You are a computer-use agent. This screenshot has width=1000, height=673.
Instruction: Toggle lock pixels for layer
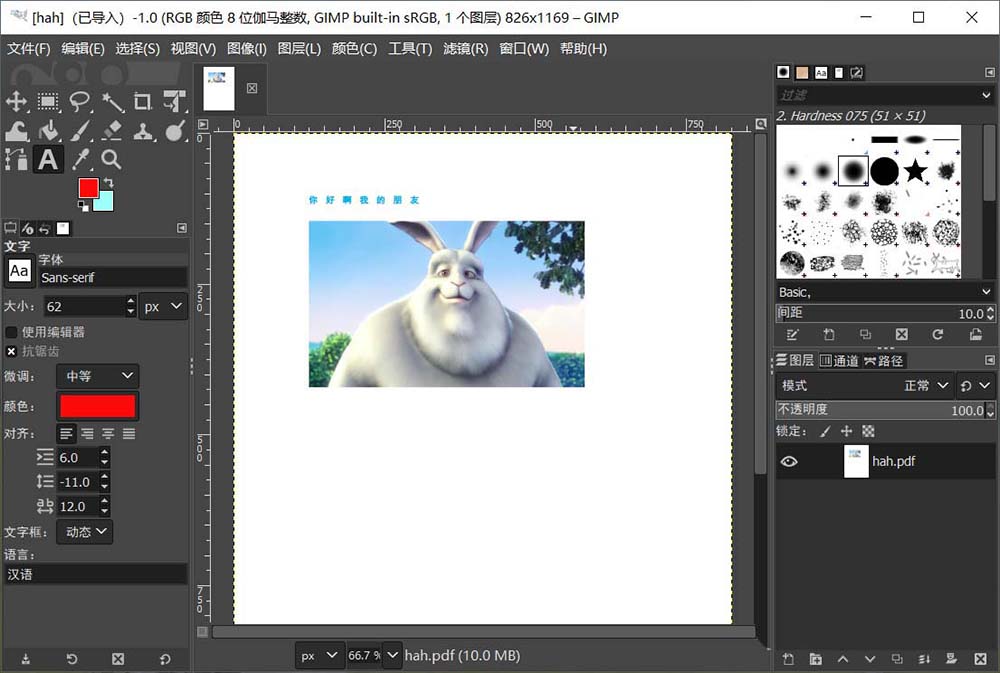pyautogui.click(x=825, y=431)
